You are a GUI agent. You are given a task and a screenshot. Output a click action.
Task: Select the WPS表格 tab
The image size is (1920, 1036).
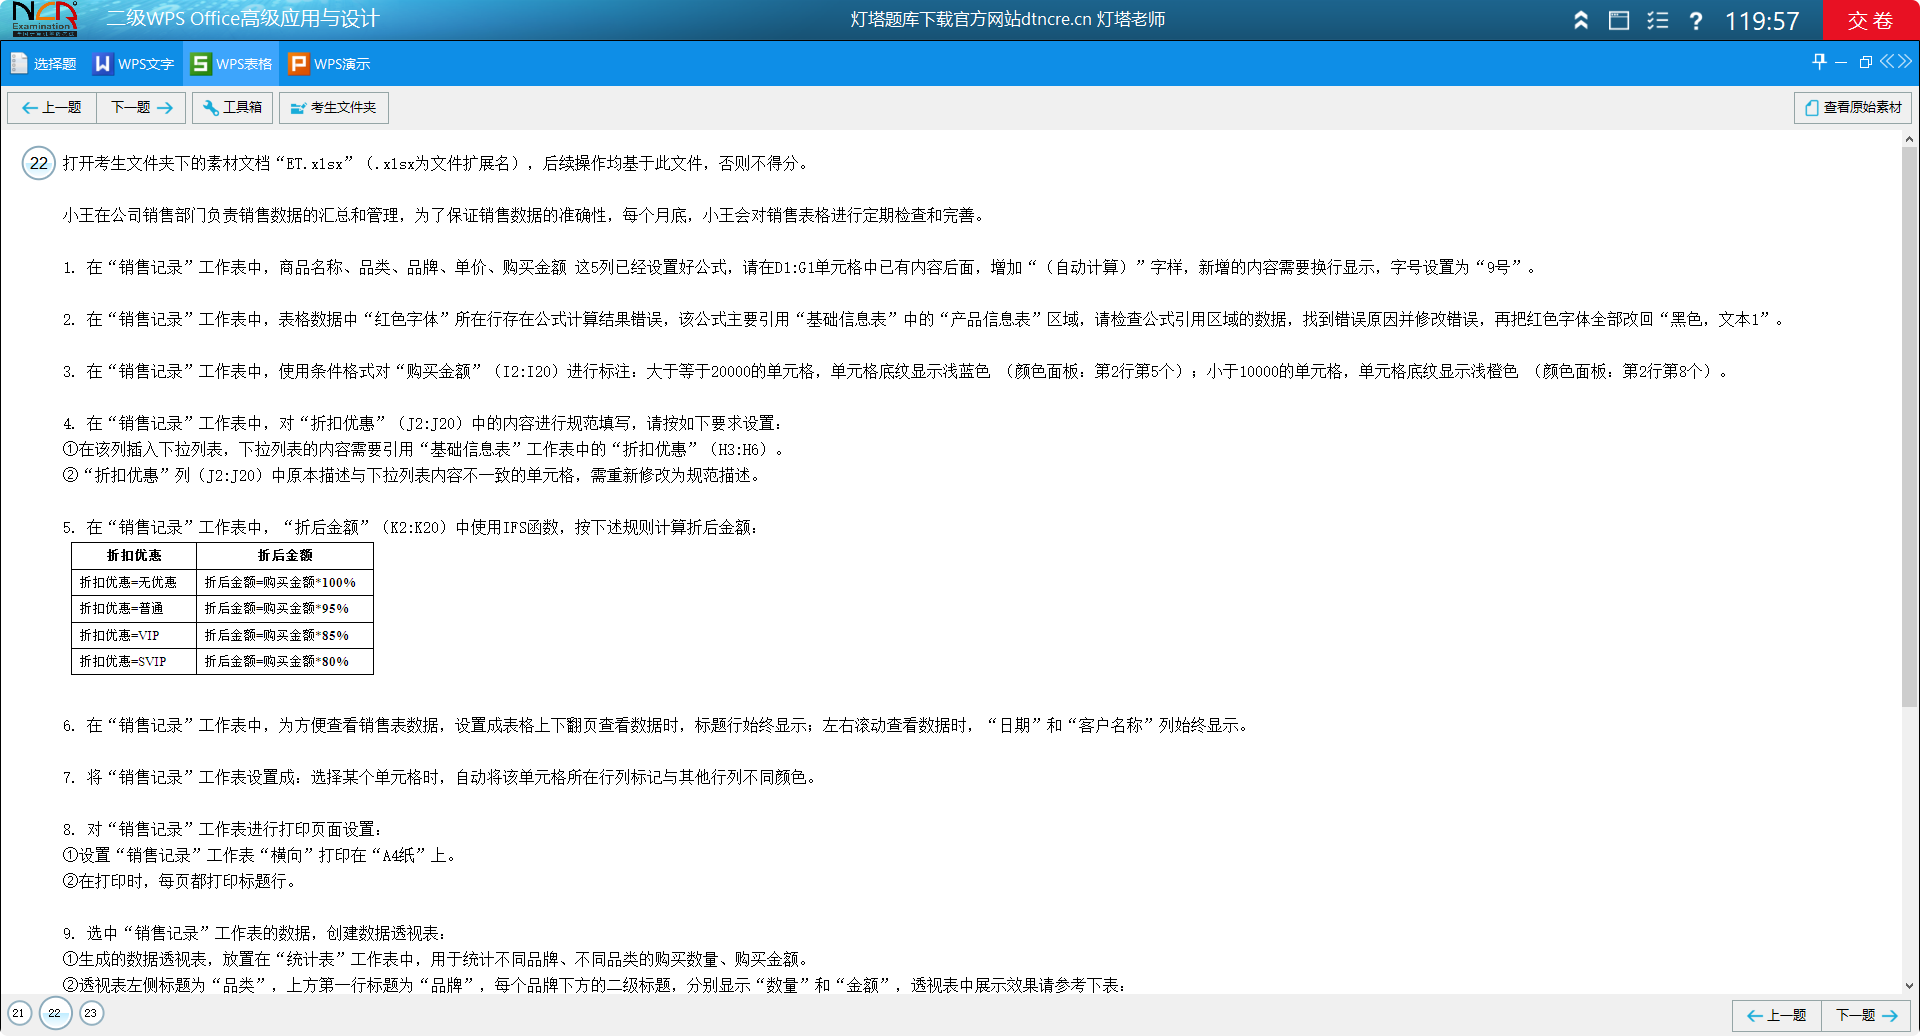tap(232, 64)
